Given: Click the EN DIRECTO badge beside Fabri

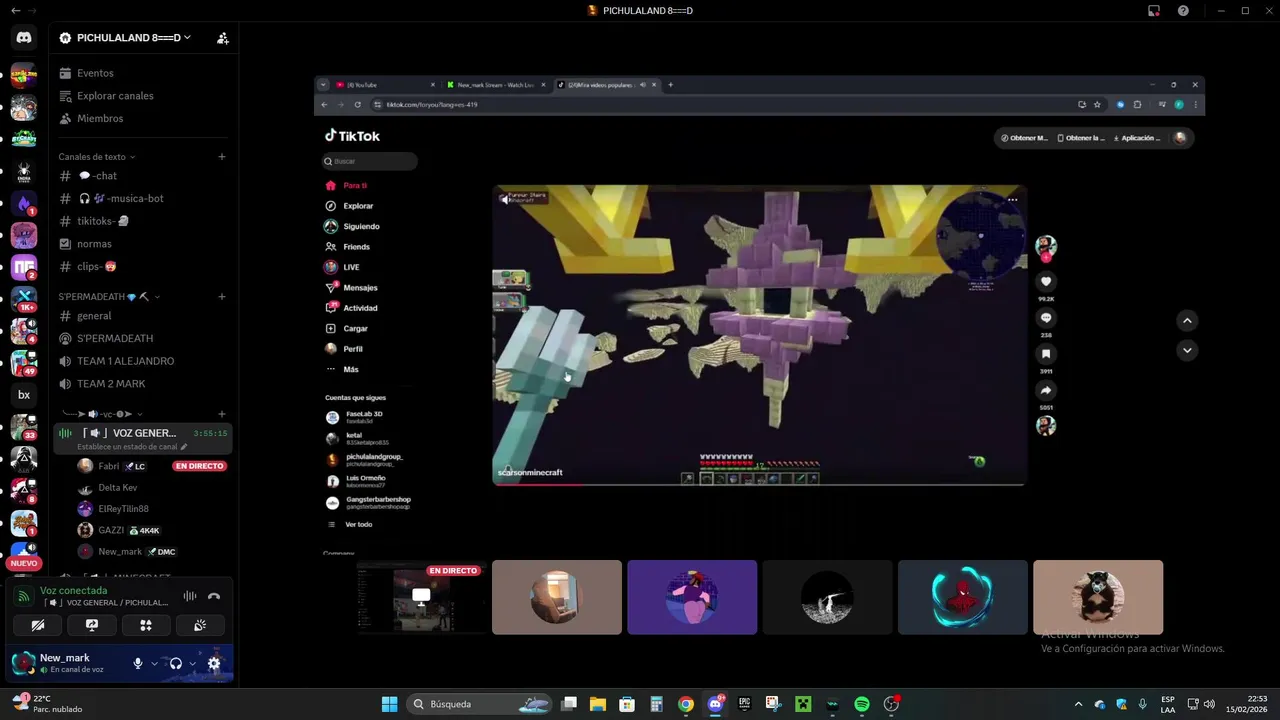Looking at the screenshot, I should pos(199,466).
